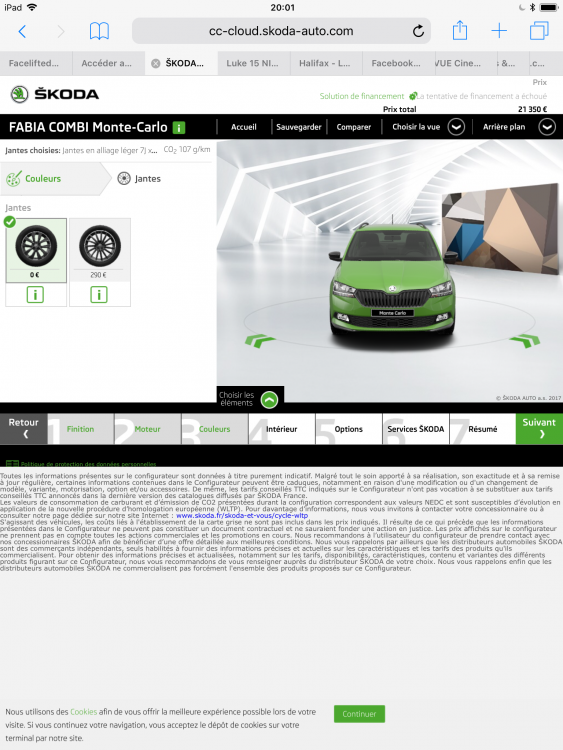Select the 290 € alloy wheel
Screen dimensions: 563x750
click(99, 250)
